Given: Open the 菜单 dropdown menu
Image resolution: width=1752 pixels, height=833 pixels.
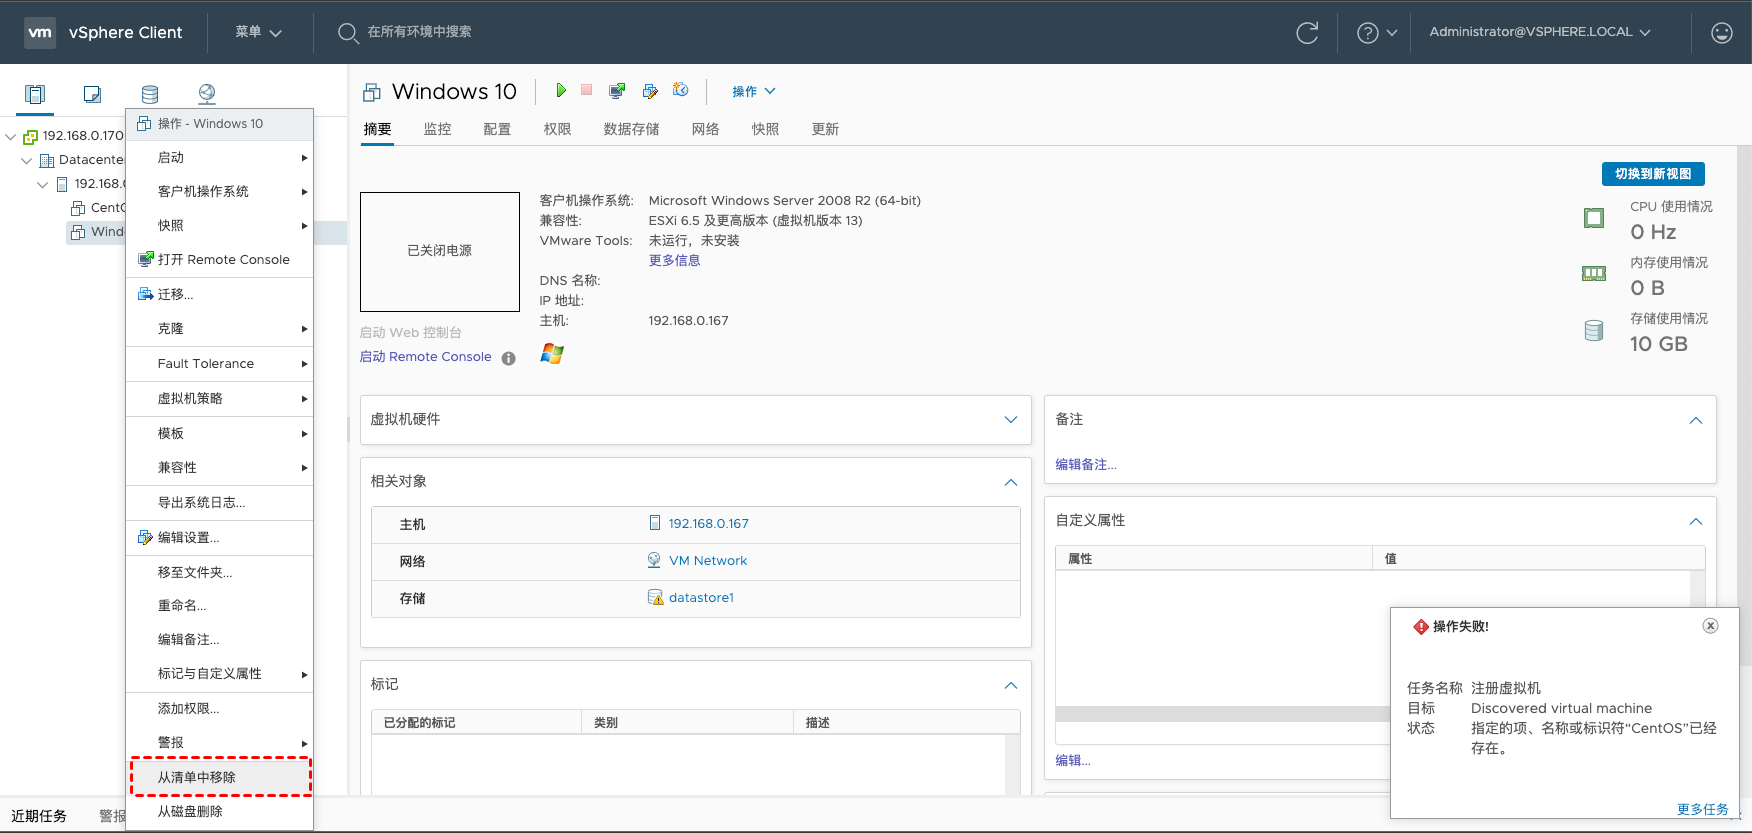Looking at the screenshot, I should [258, 32].
